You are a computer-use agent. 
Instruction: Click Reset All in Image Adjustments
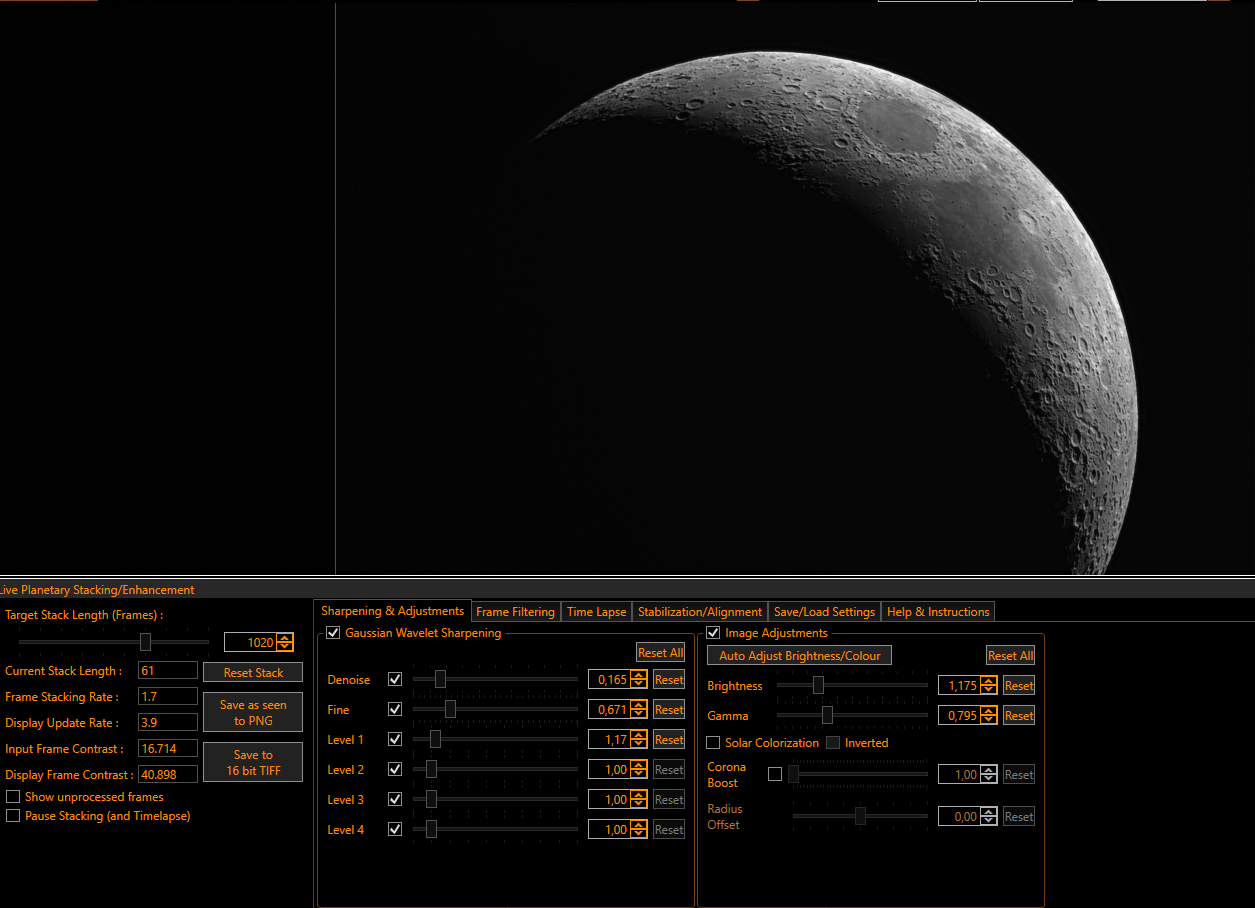point(1011,656)
